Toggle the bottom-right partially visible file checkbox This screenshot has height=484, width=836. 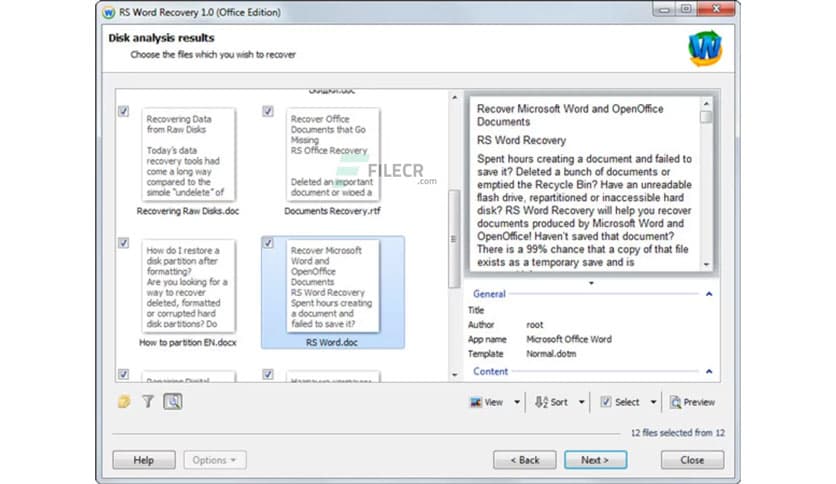tap(268, 374)
